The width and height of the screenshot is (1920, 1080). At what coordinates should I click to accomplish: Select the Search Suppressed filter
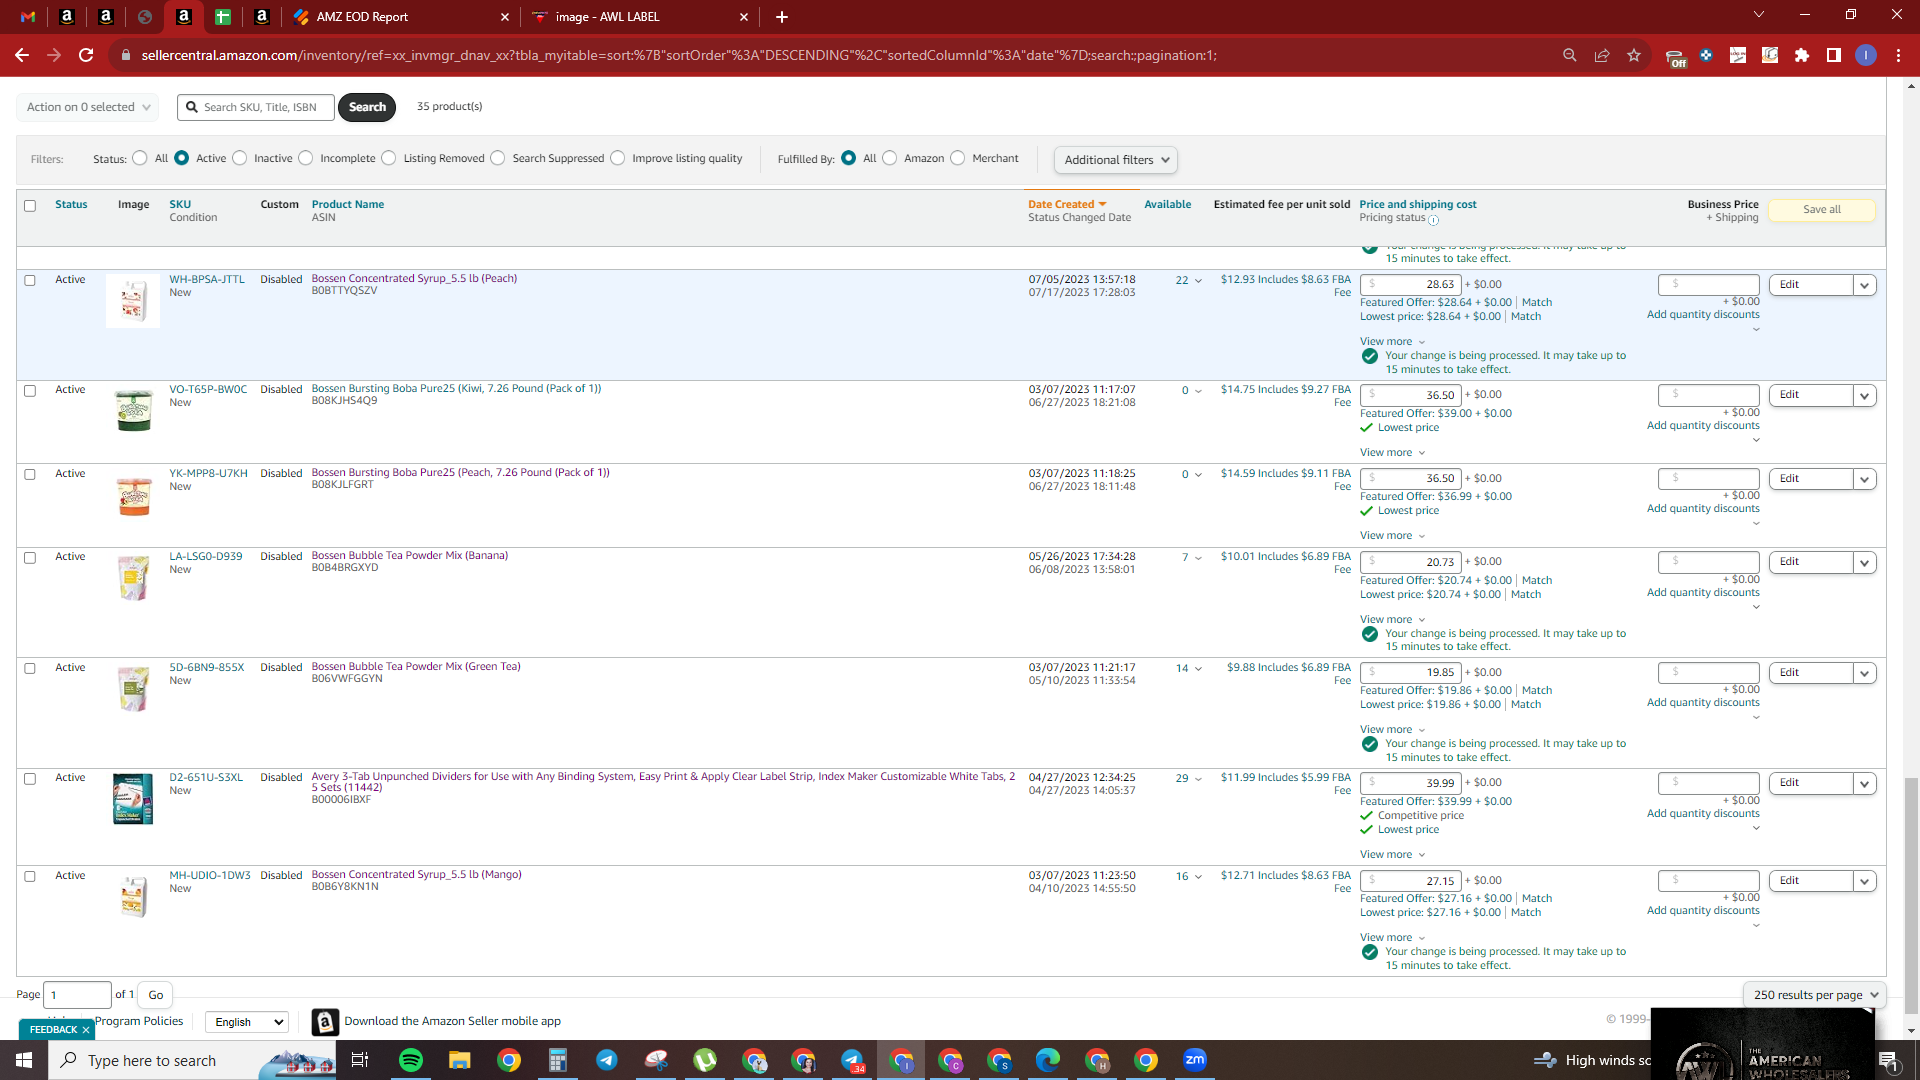tap(498, 158)
